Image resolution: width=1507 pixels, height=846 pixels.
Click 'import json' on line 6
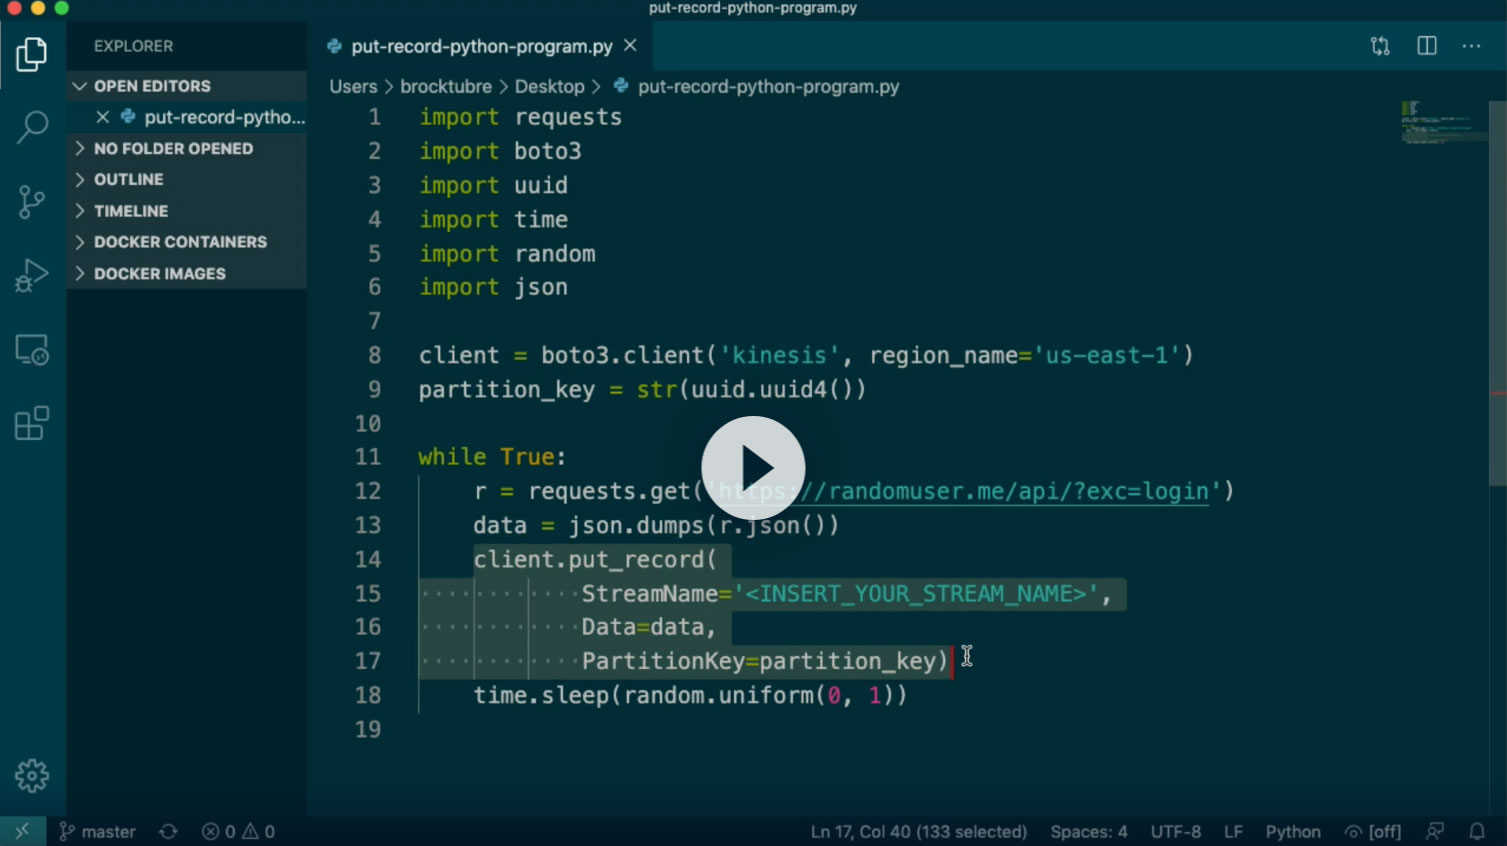click(493, 287)
